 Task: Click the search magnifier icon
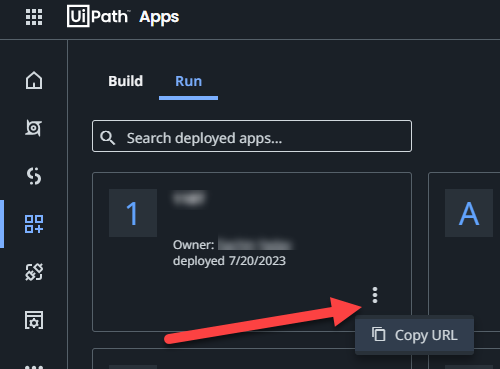coord(108,138)
